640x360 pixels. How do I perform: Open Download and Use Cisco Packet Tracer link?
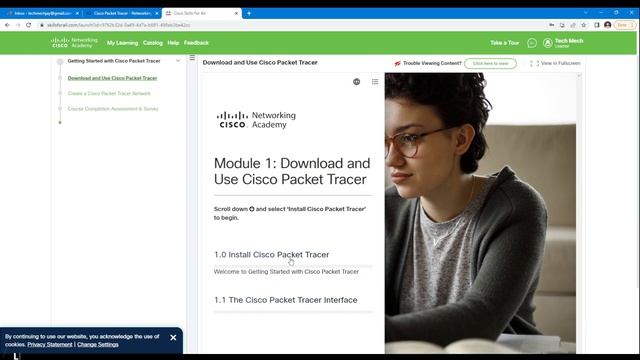112,78
